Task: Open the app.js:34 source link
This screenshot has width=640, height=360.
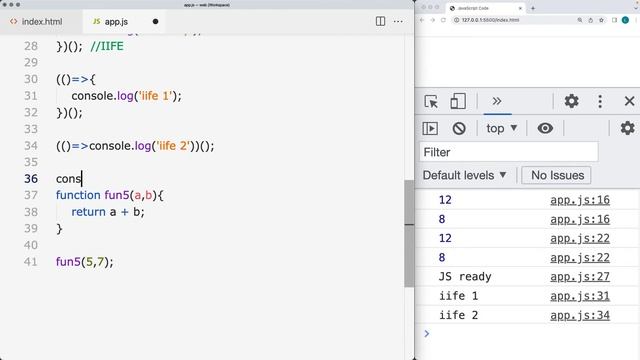Action: coord(580,315)
